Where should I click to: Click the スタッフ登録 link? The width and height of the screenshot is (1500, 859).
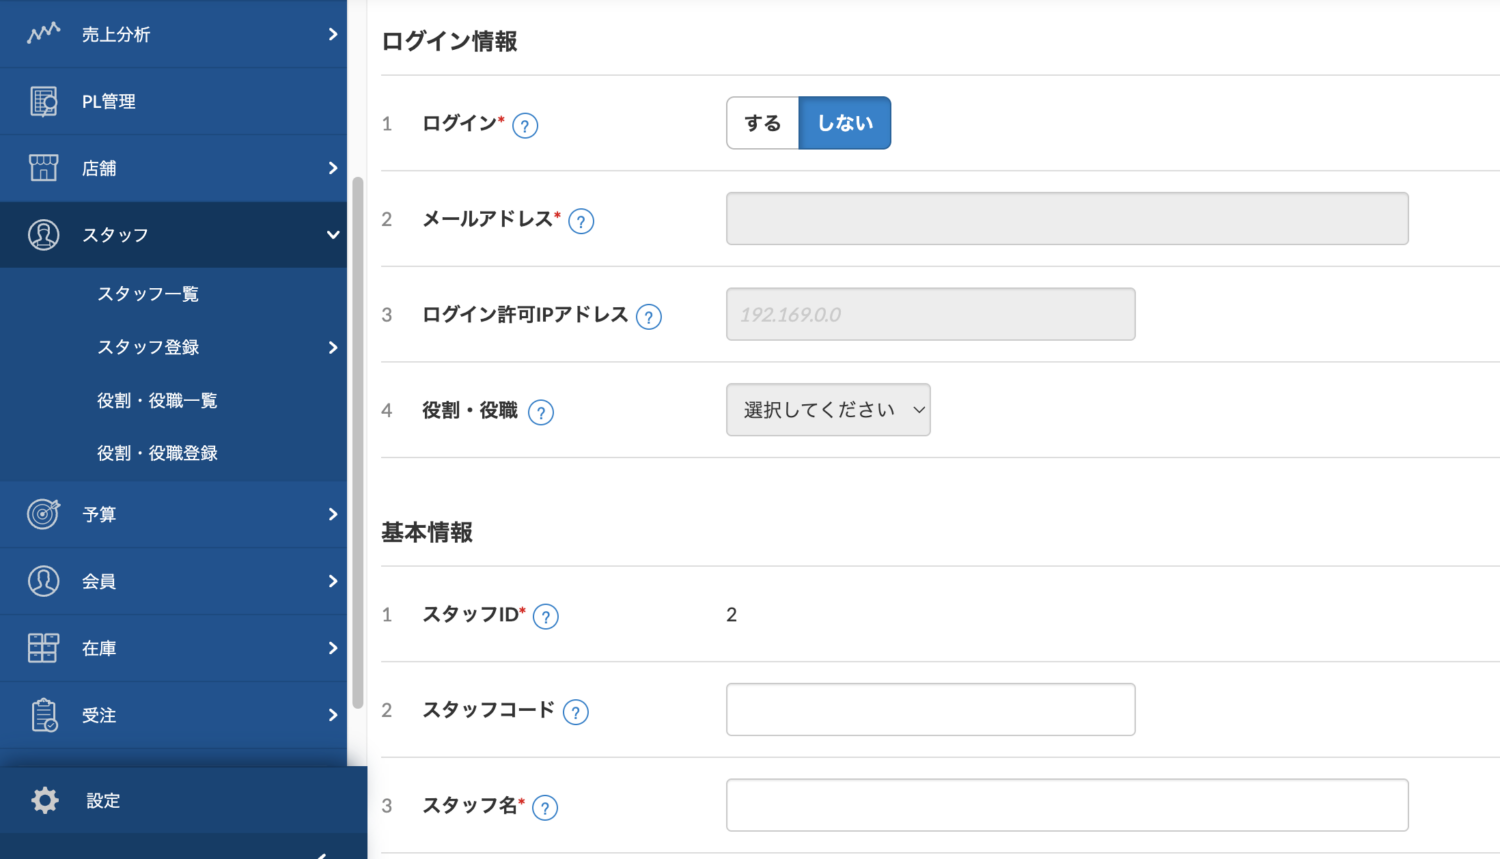[147, 347]
